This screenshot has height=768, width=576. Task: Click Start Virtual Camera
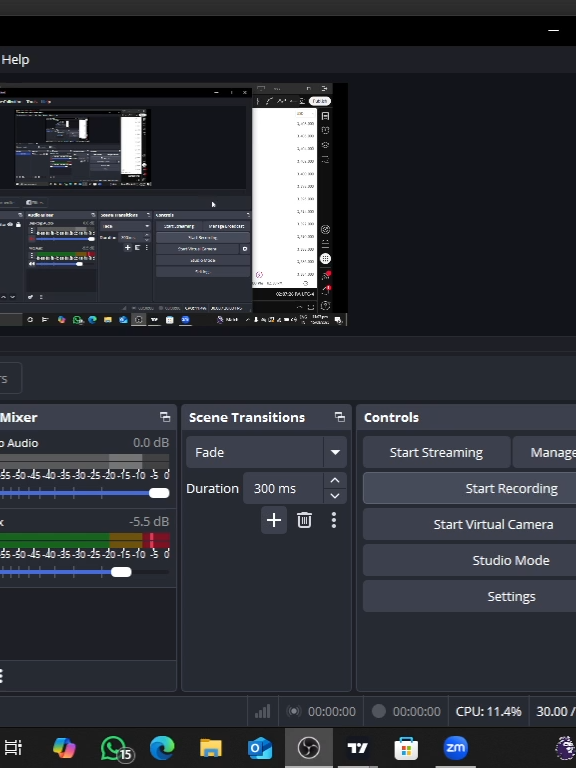pos(469,524)
